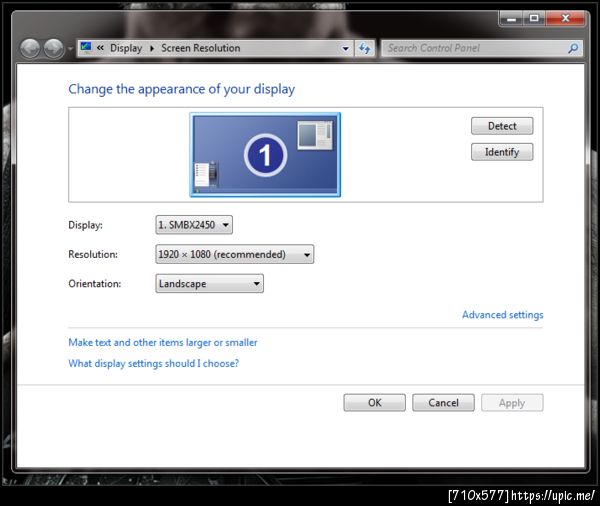Open the Resolution dropdown 1920 × 1080

point(235,254)
